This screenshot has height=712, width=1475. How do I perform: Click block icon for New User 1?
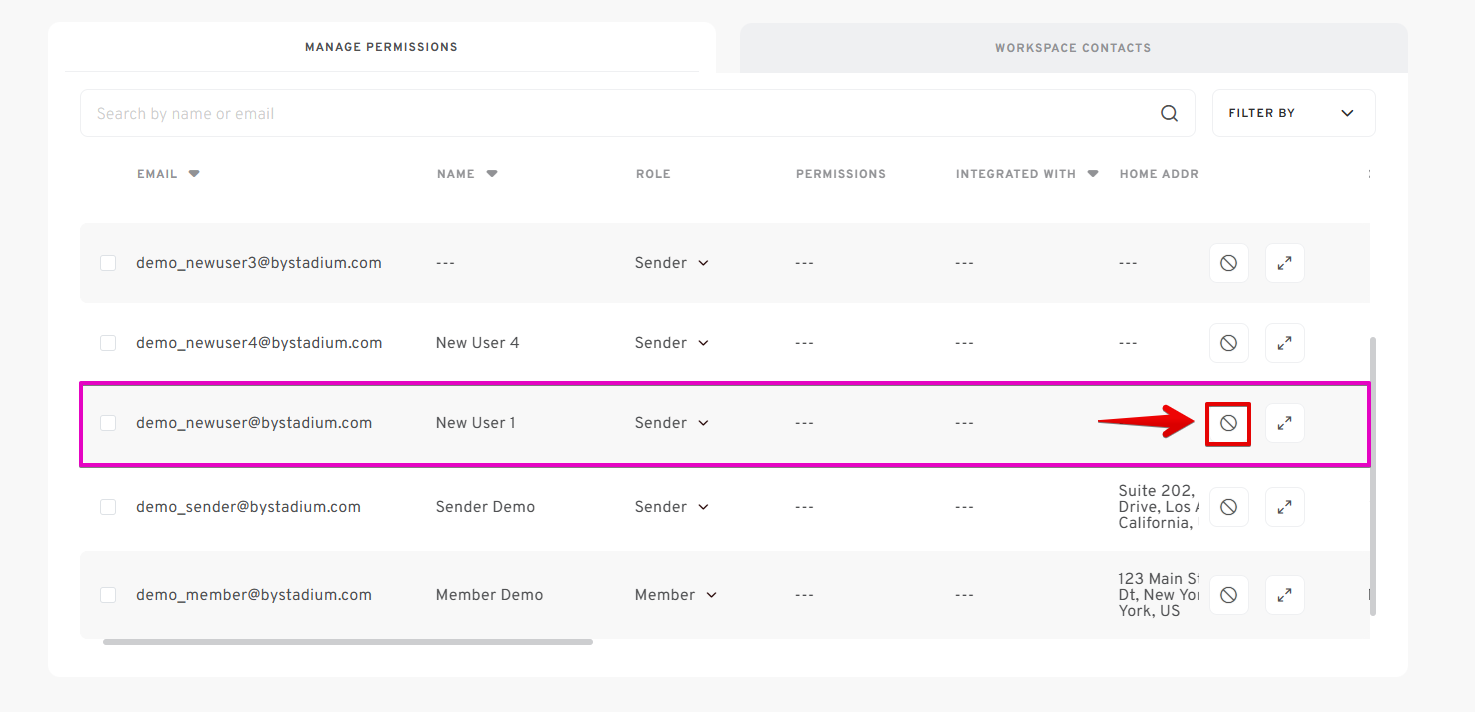click(x=1228, y=423)
